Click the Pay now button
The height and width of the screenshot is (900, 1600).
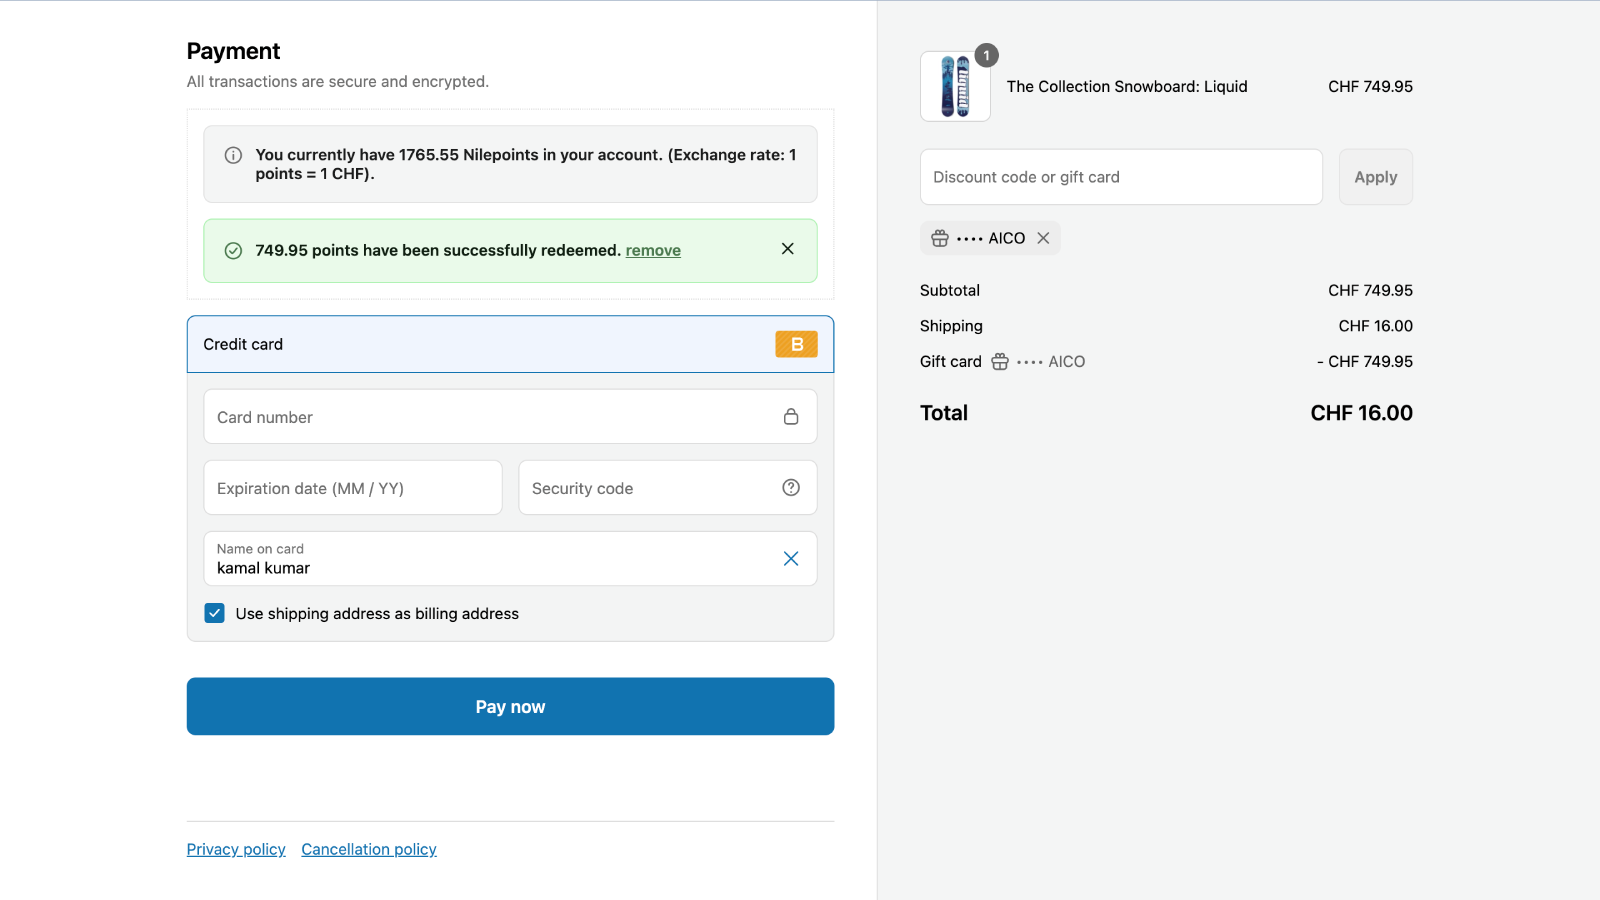click(510, 707)
